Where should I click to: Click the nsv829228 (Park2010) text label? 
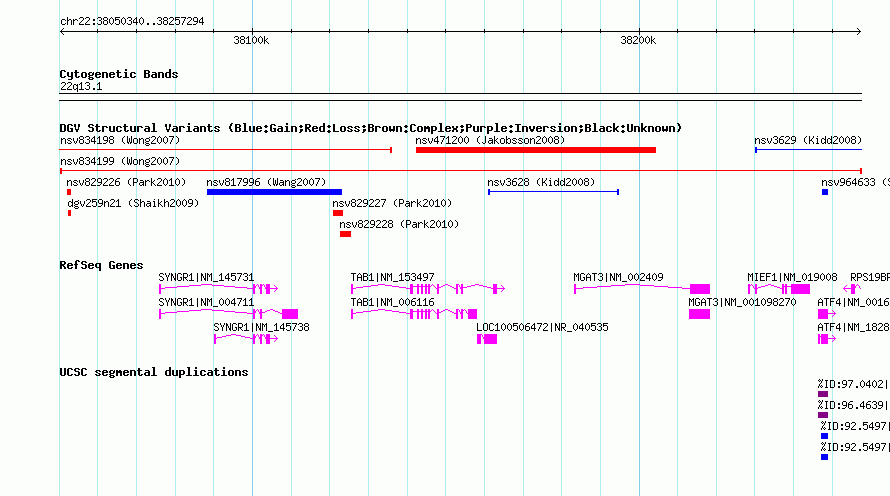[399, 224]
